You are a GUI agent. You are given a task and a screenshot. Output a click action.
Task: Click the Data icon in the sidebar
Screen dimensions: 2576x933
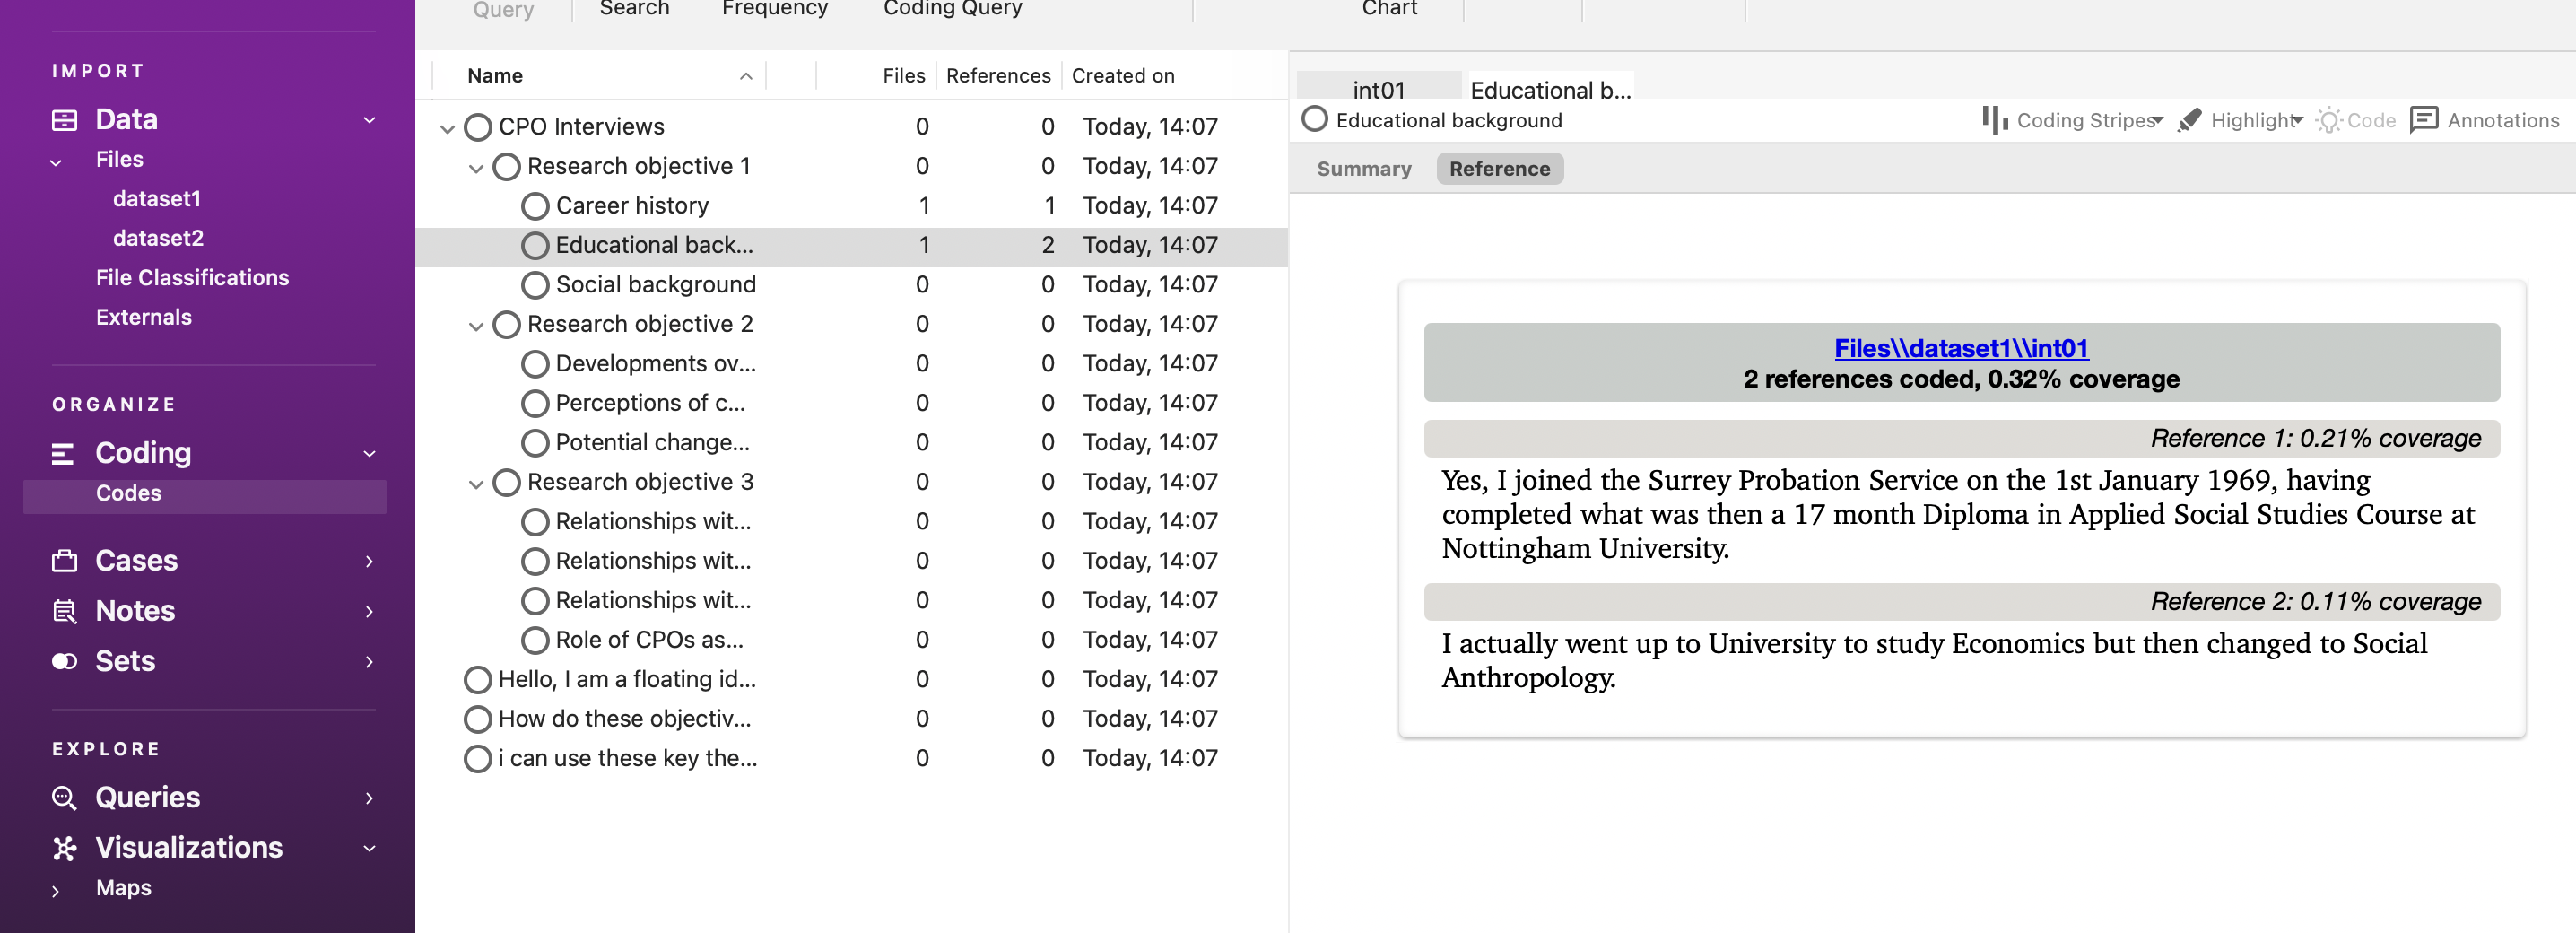tap(64, 120)
